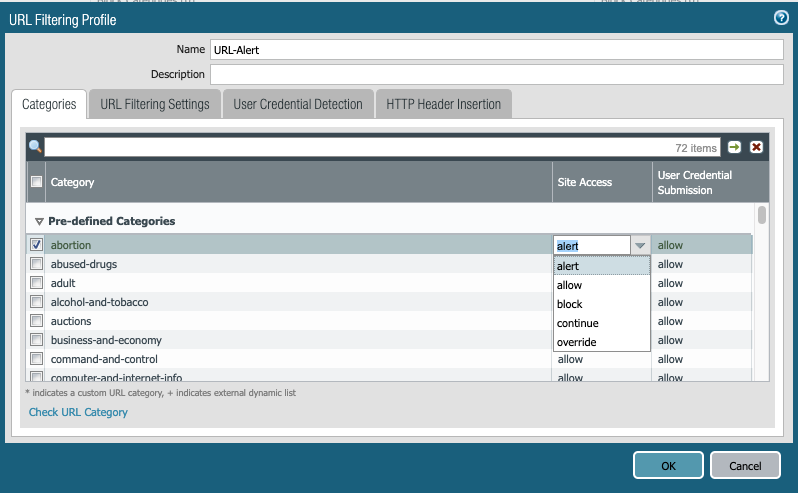Screen dimensions: 798x493
Task: Click the help question mark icon
Action: coord(781,18)
